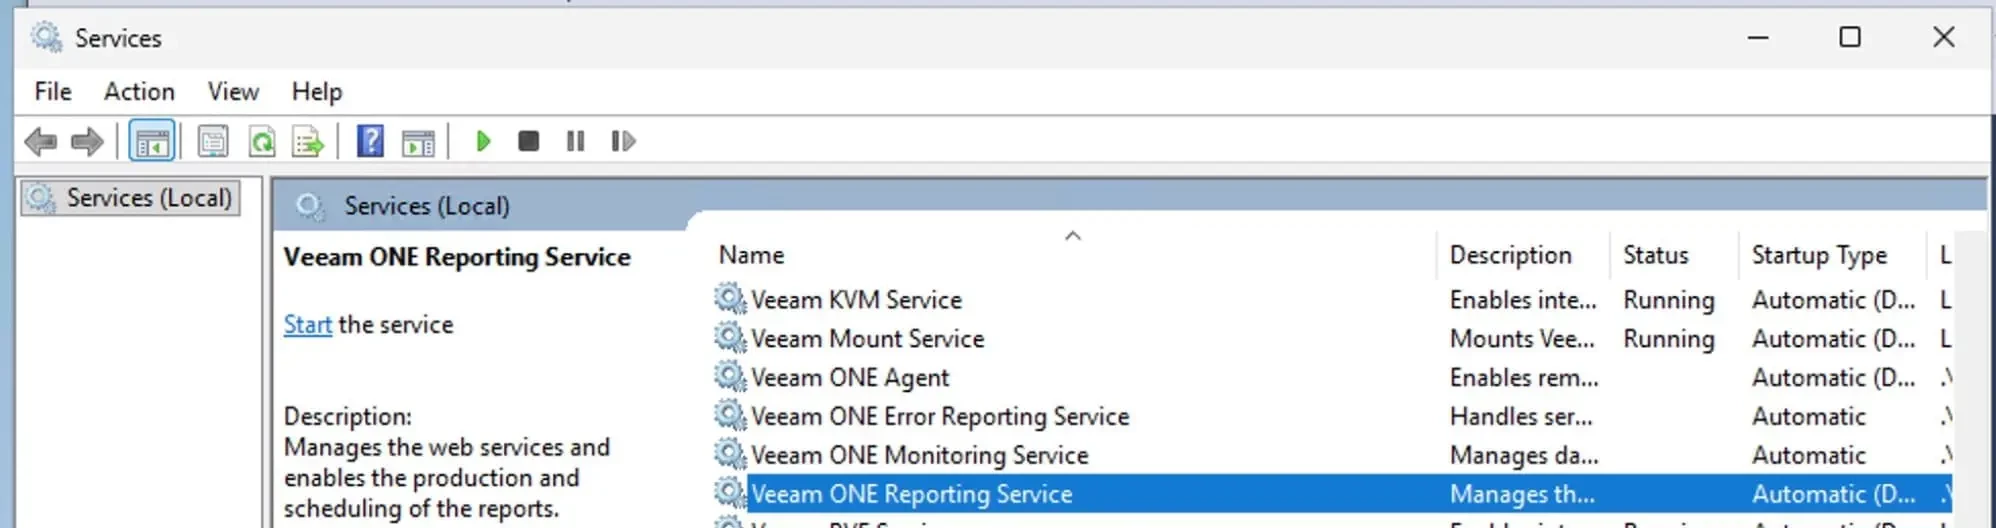Click Automatic startup type of Monitoring Service
This screenshot has width=1996, height=528.
[x=1808, y=455]
